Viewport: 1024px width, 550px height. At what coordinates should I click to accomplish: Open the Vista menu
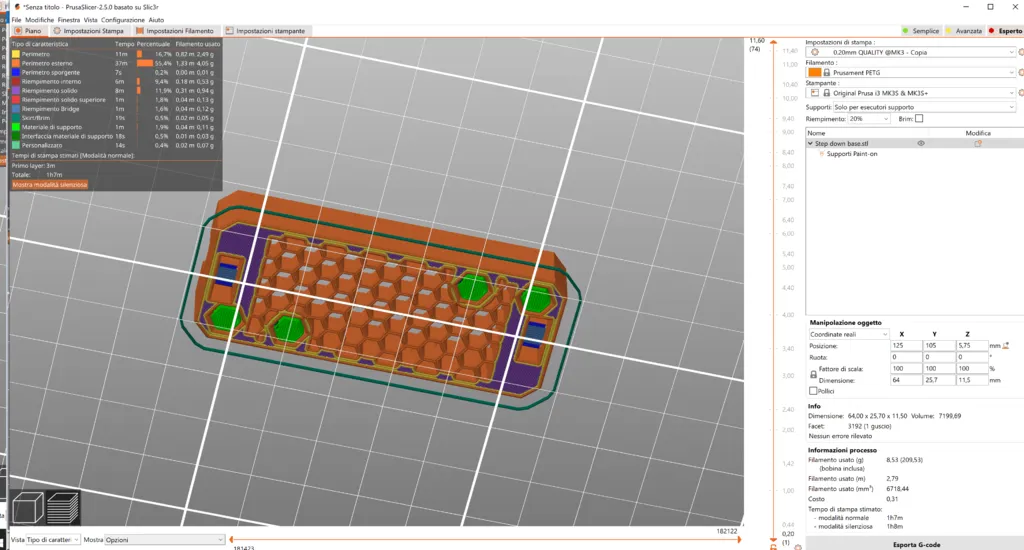[90, 20]
